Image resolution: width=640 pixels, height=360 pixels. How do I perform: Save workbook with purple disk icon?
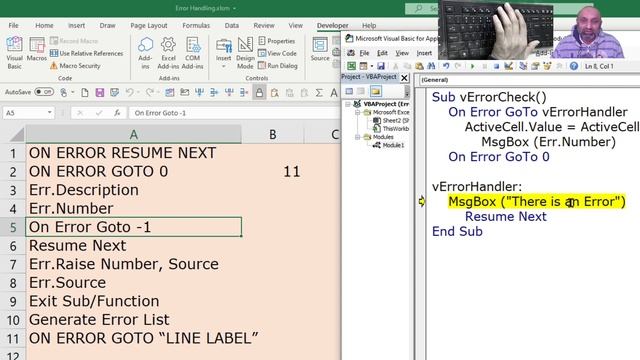click(x=100, y=93)
